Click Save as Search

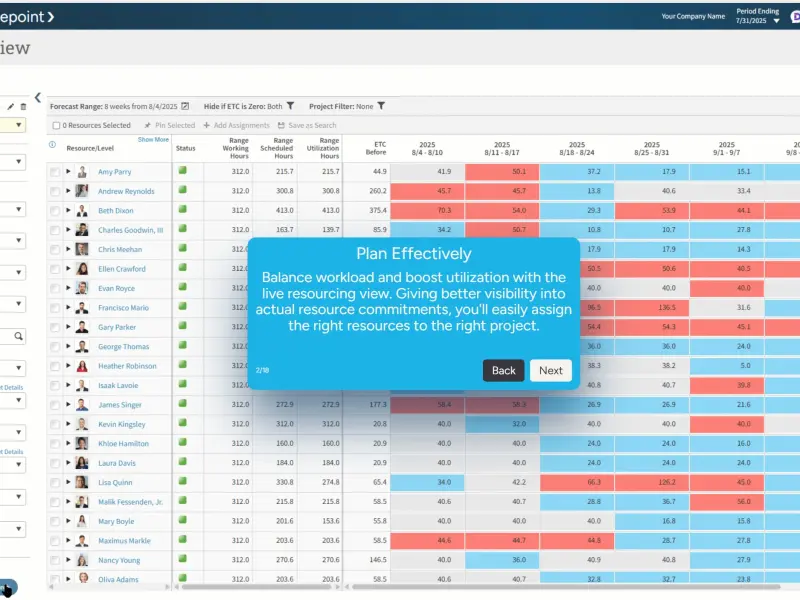click(x=307, y=125)
